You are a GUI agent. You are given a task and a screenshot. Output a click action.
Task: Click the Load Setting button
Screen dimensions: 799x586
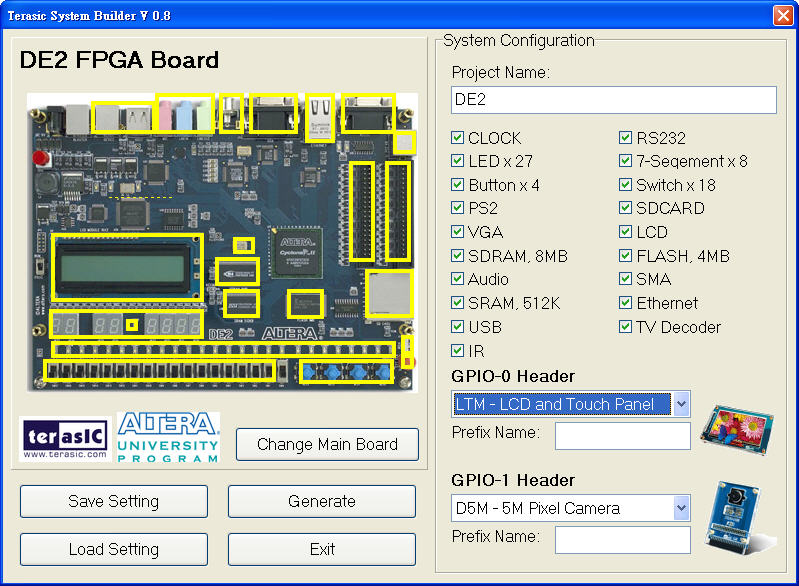click(x=114, y=549)
